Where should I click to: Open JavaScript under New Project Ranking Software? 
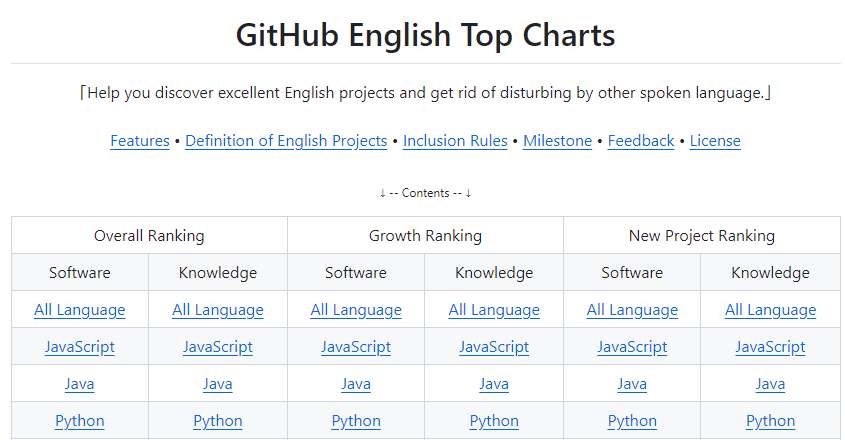[632, 347]
